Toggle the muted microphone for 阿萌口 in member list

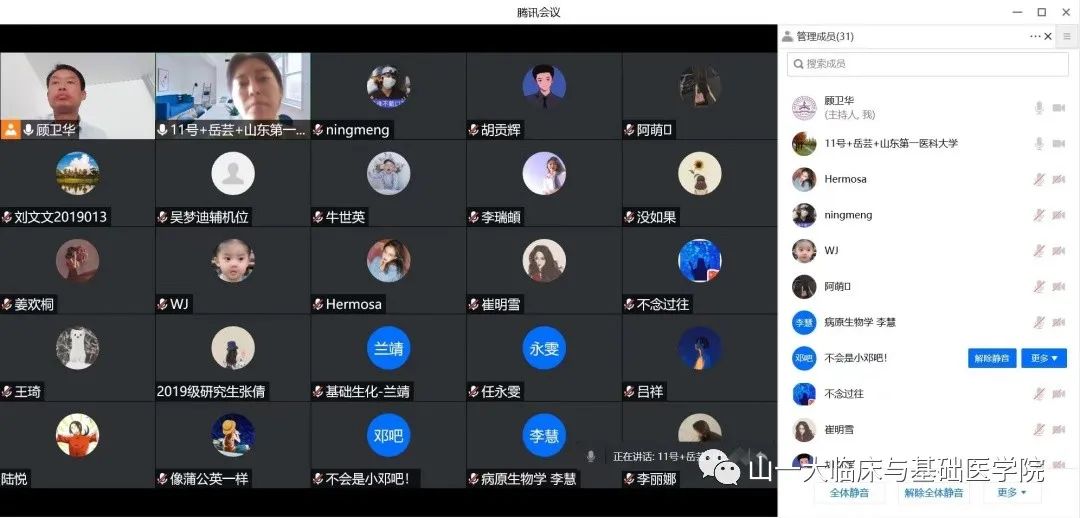click(x=1039, y=287)
